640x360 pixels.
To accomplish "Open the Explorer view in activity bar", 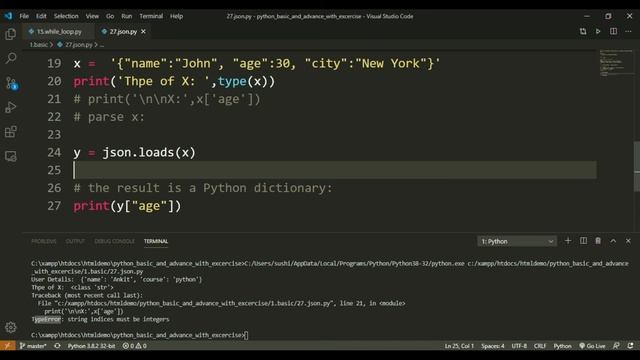I will [11, 34].
